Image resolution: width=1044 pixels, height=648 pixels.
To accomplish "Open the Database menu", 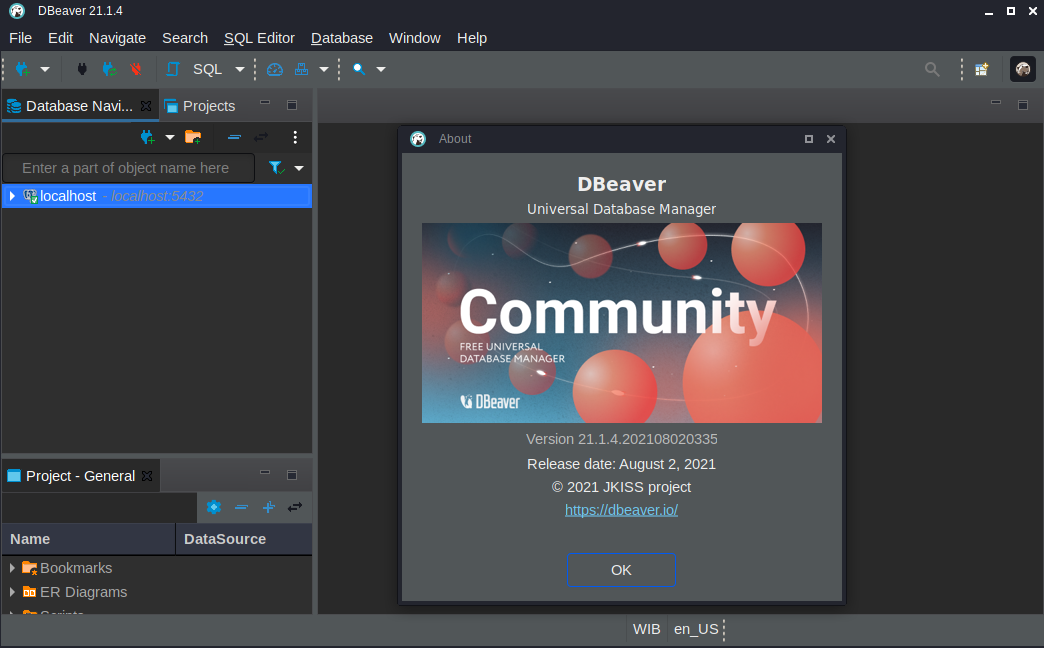I will pyautogui.click(x=341, y=38).
